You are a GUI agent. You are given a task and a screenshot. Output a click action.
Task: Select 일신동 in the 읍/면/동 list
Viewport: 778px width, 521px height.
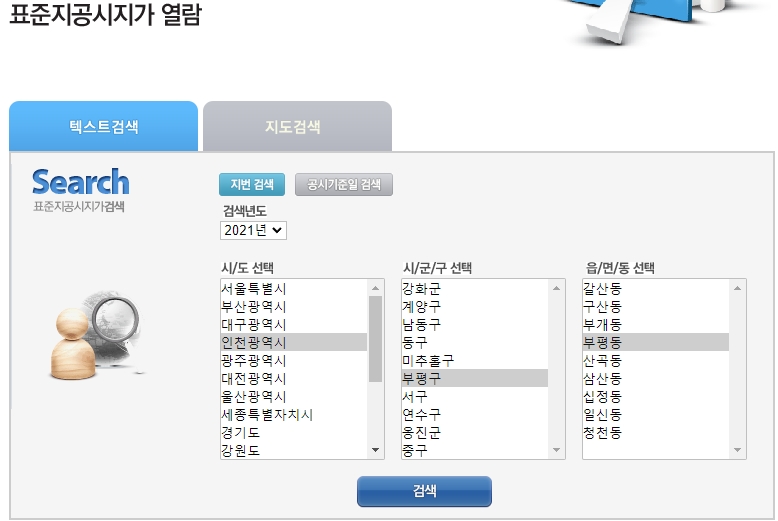pyautogui.click(x=656, y=414)
